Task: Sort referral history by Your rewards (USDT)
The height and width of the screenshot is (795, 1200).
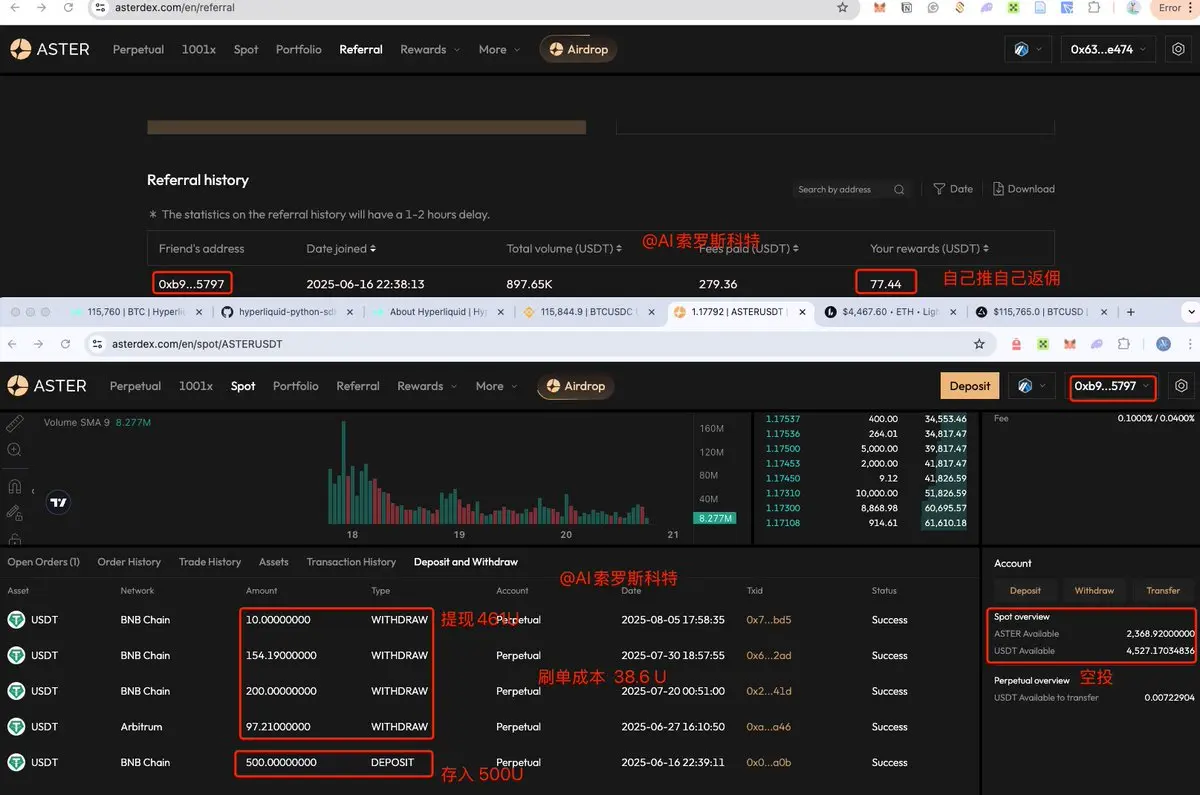Action: coord(929,248)
